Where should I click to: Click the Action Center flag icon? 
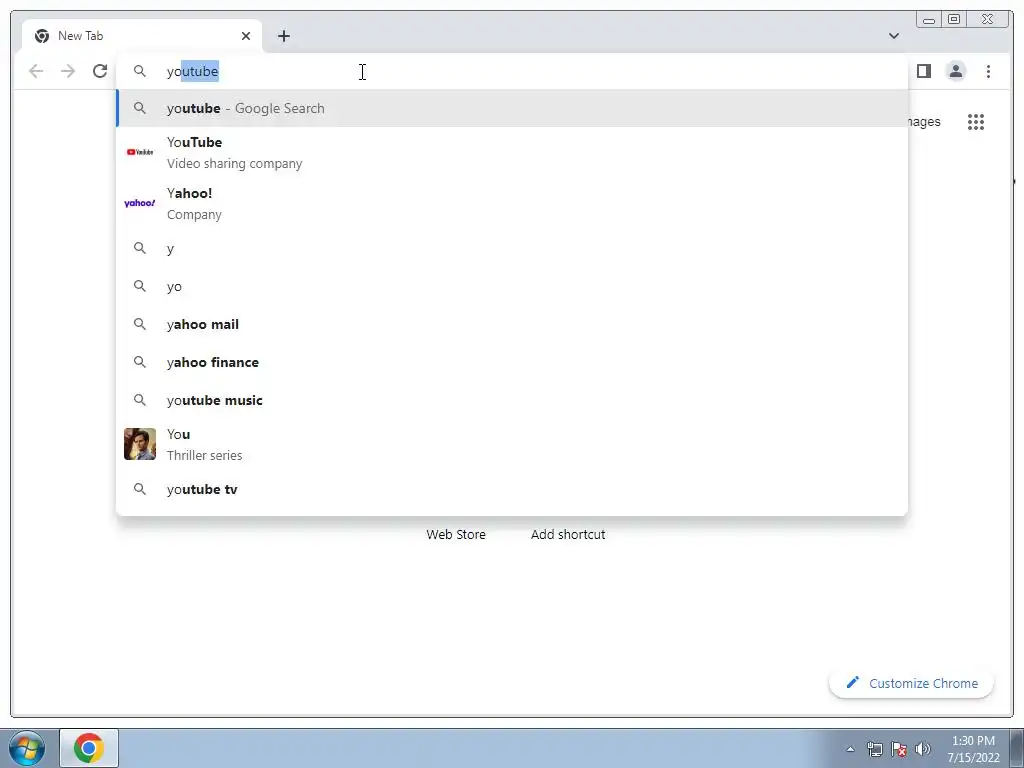[x=899, y=749]
